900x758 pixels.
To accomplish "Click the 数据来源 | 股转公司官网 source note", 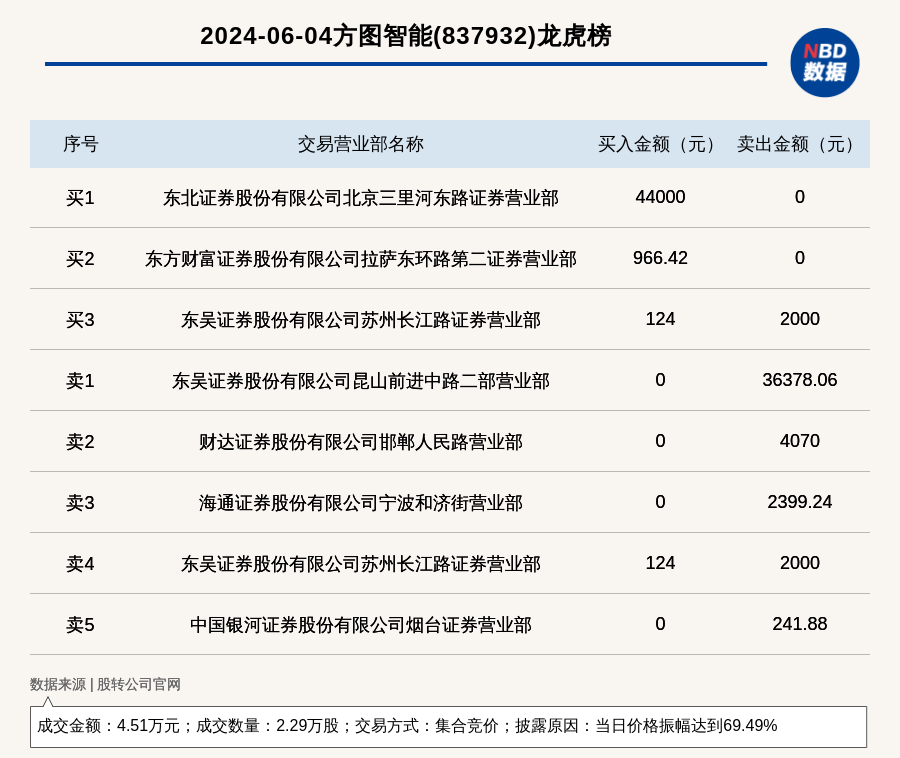I will click(105, 684).
